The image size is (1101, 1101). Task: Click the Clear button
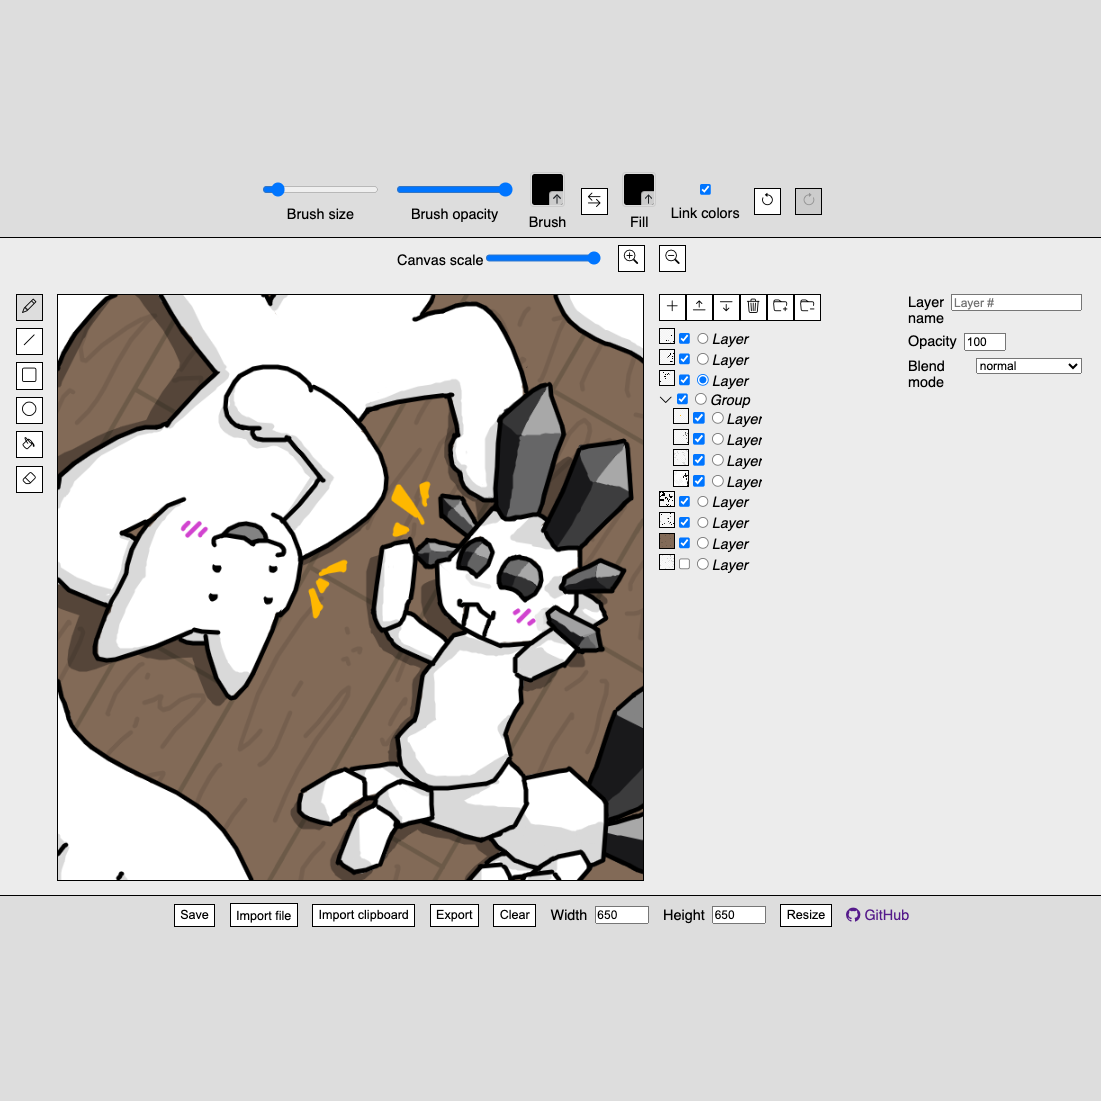coord(515,915)
